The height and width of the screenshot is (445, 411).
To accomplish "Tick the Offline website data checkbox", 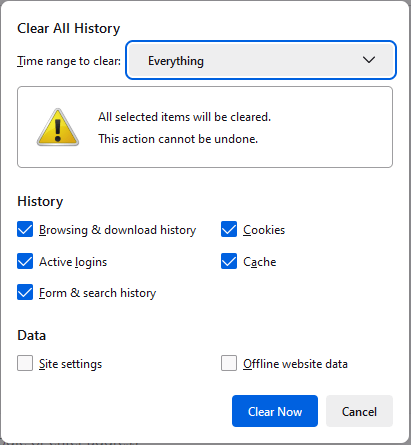I will click(x=229, y=363).
